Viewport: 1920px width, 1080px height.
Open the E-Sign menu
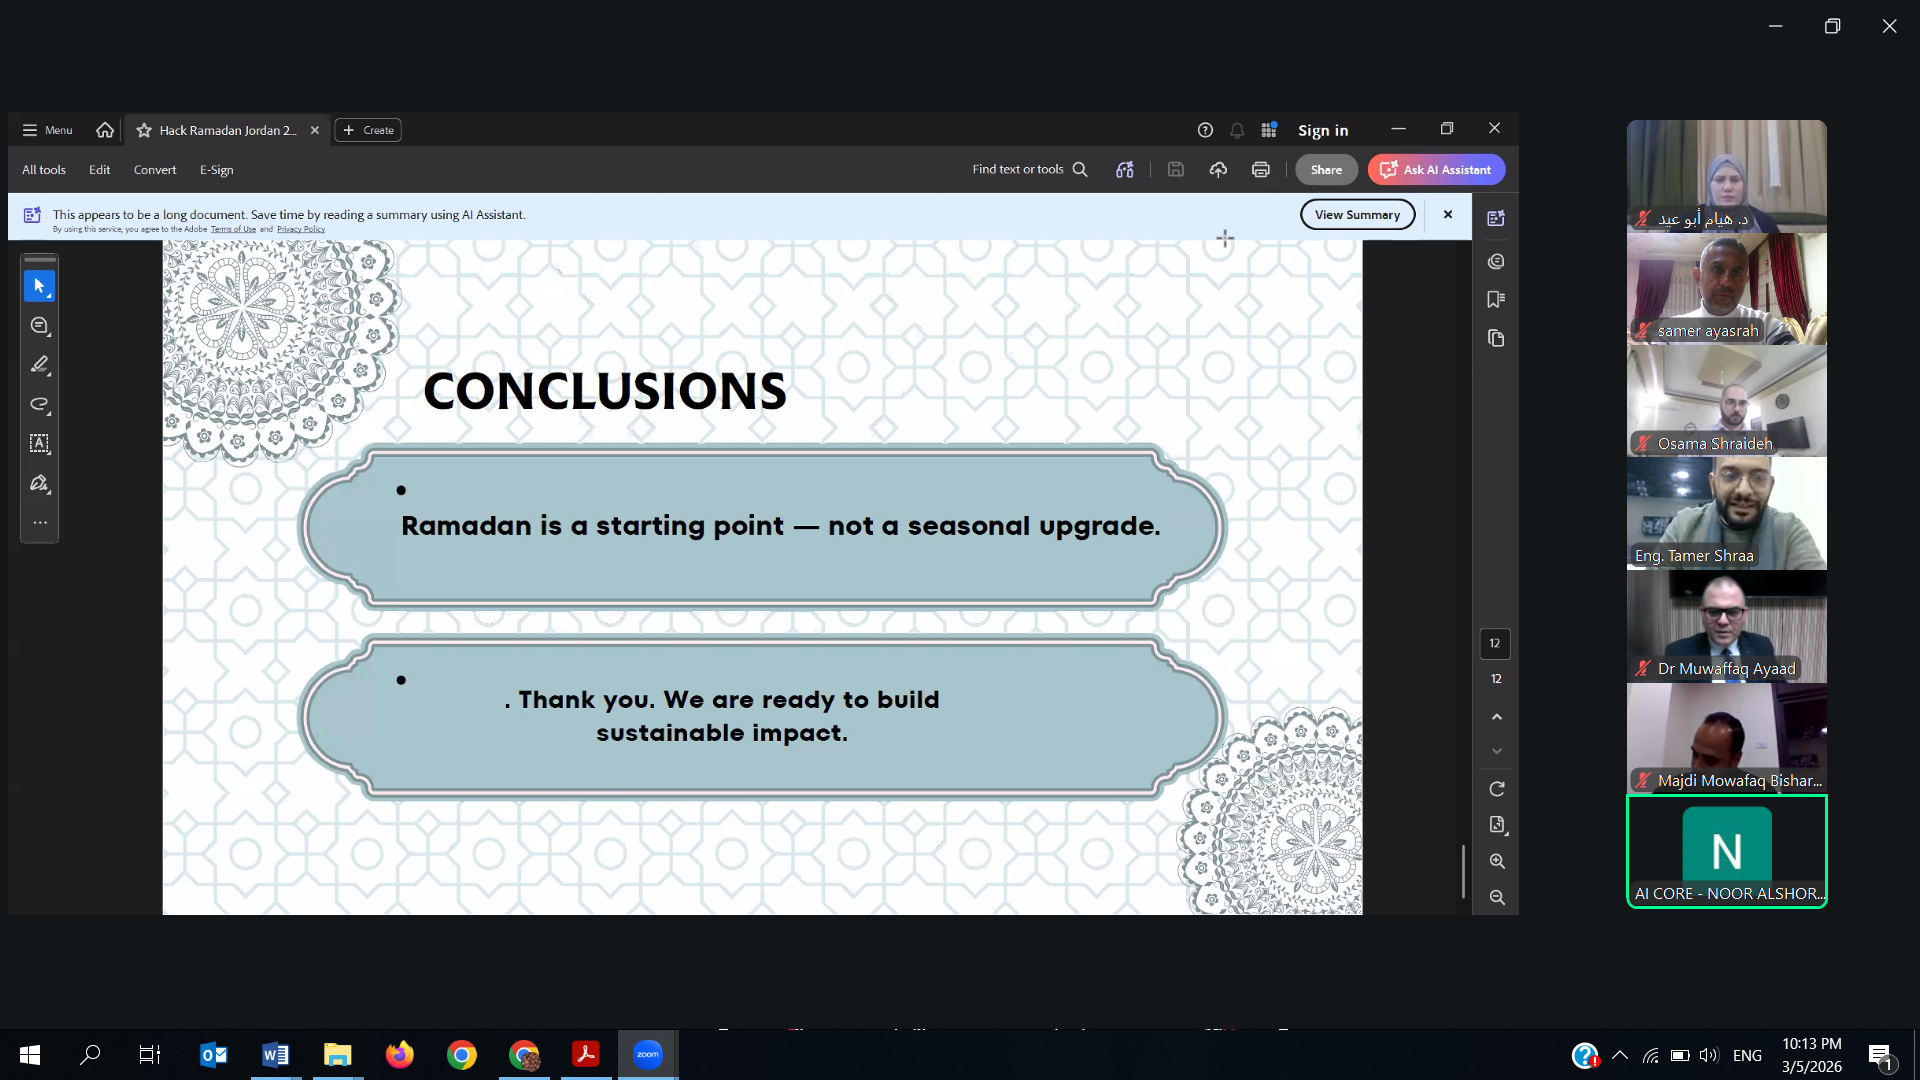(216, 170)
